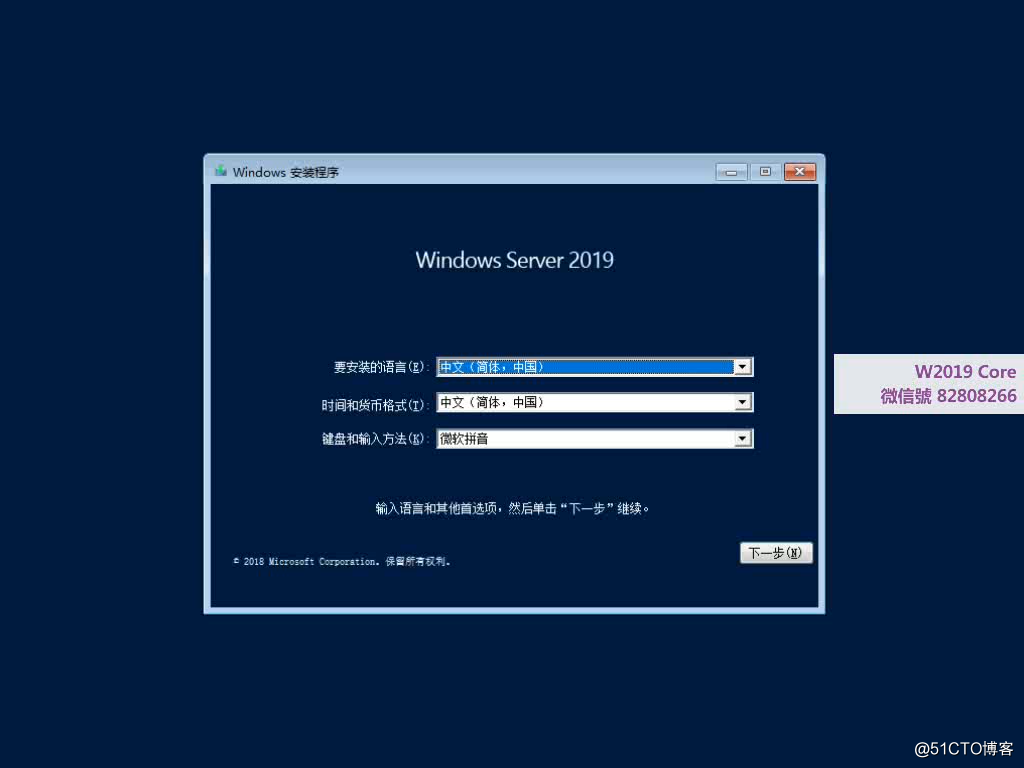1024x768 pixels.
Task: Click the 输入语言和其他首选项 instruction text
Action: pyautogui.click(x=512, y=508)
